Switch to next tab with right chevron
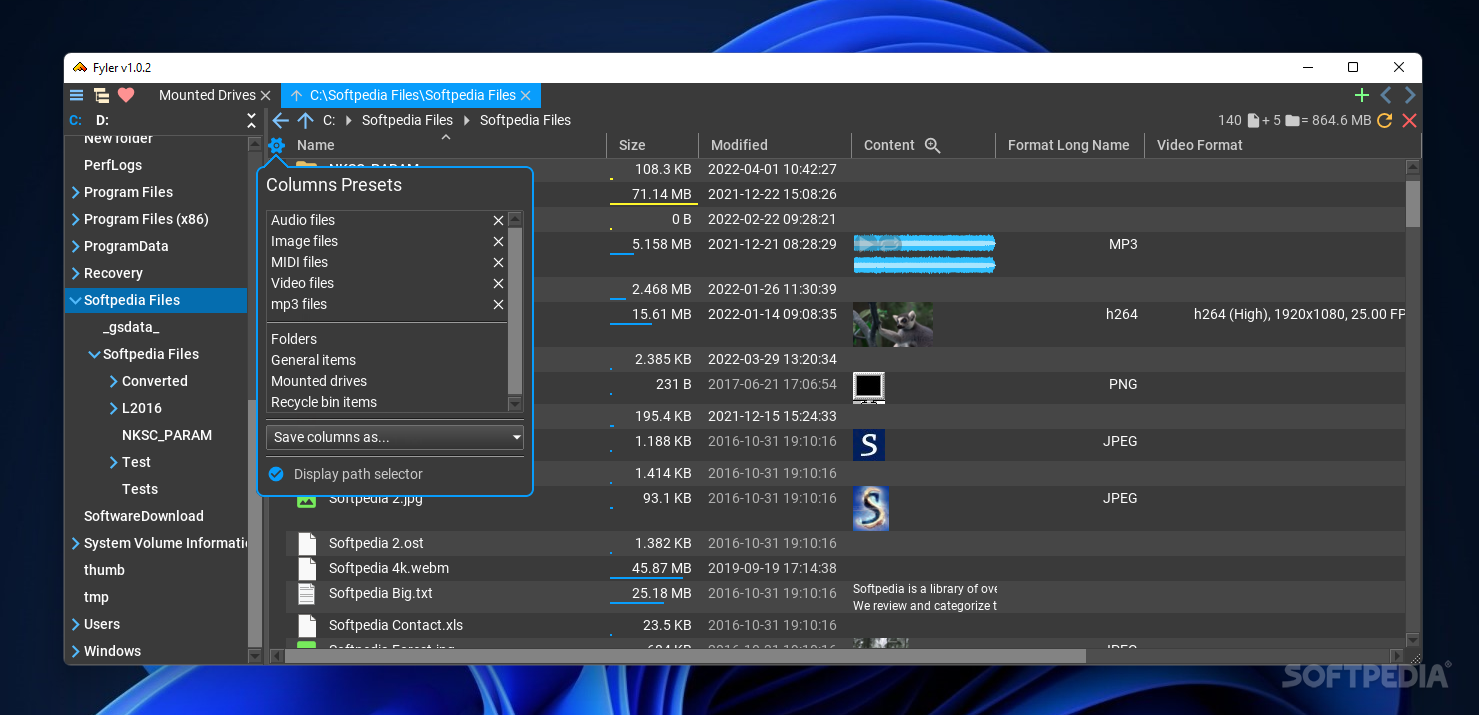Image resolution: width=1479 pixels, height=715 pixels. coord(1410,95)
